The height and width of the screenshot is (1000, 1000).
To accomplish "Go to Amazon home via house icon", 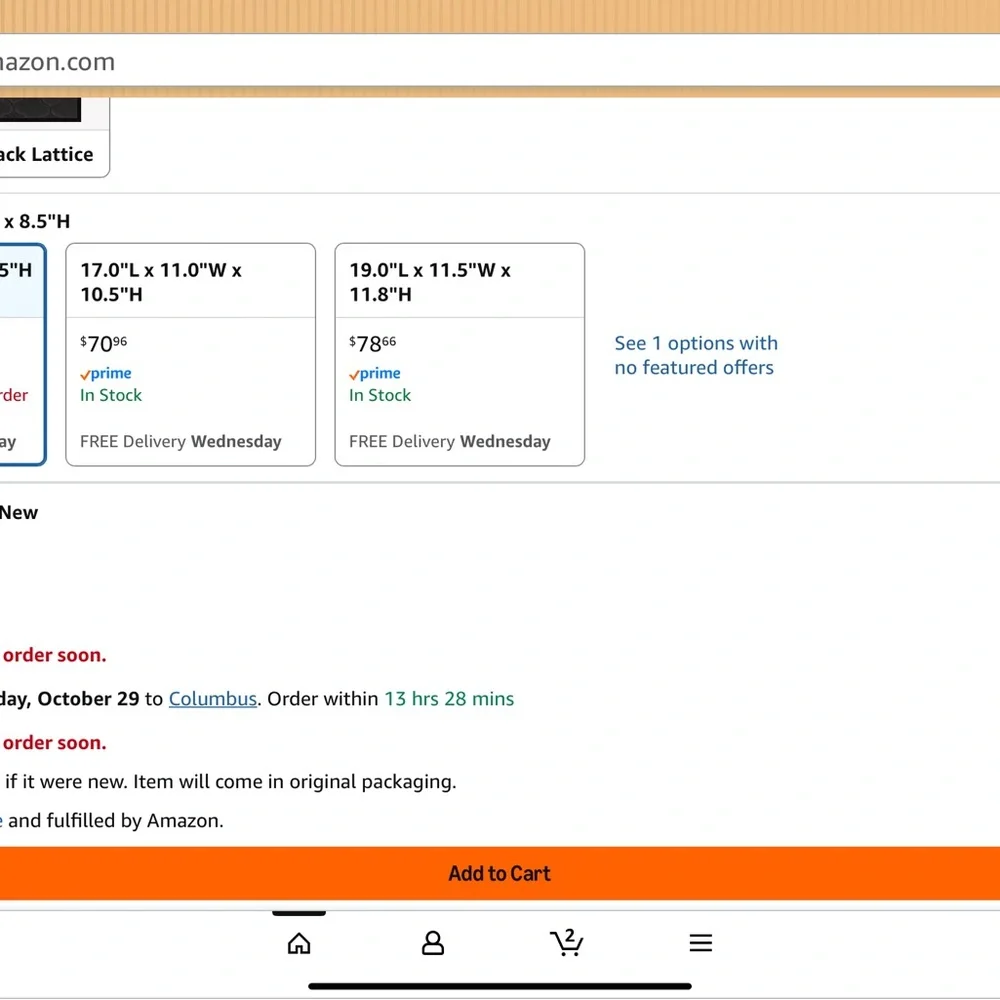I will pos(298,943).
